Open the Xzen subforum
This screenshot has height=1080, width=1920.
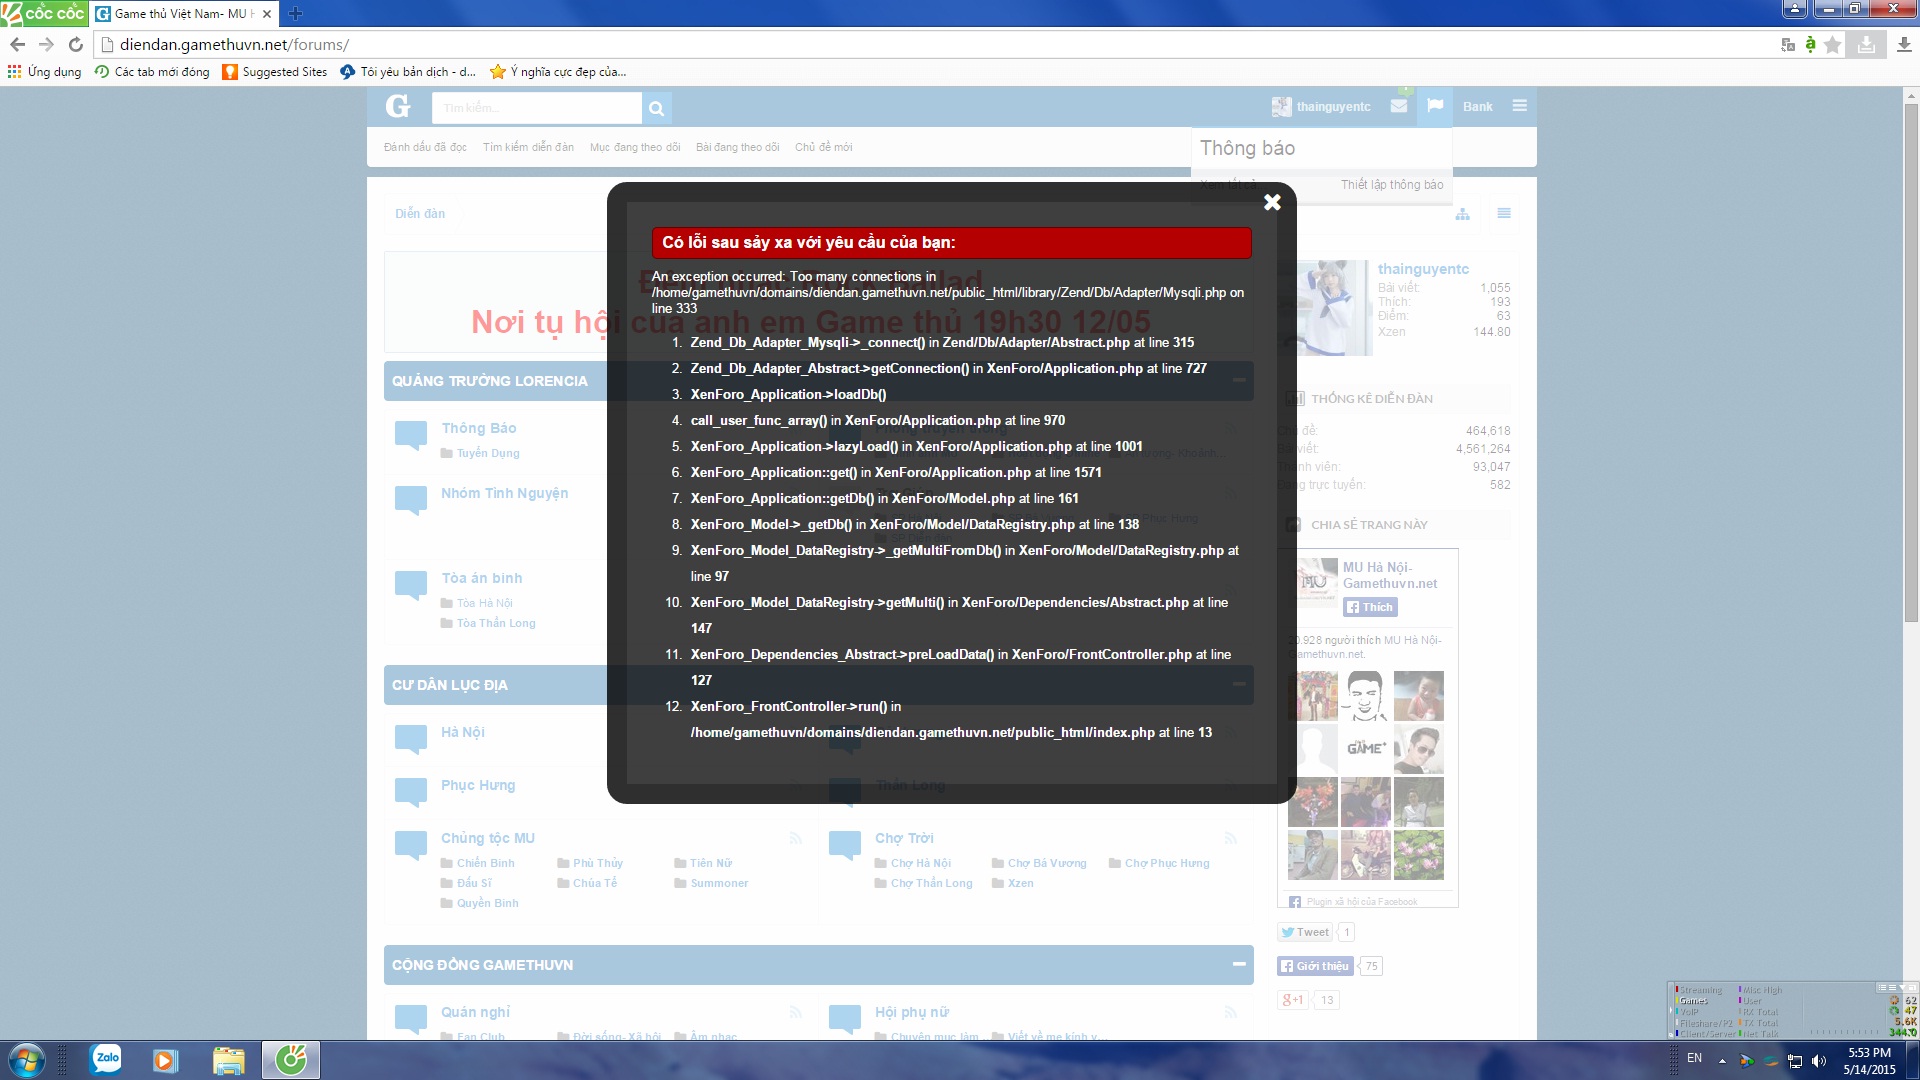(1021, 883)
